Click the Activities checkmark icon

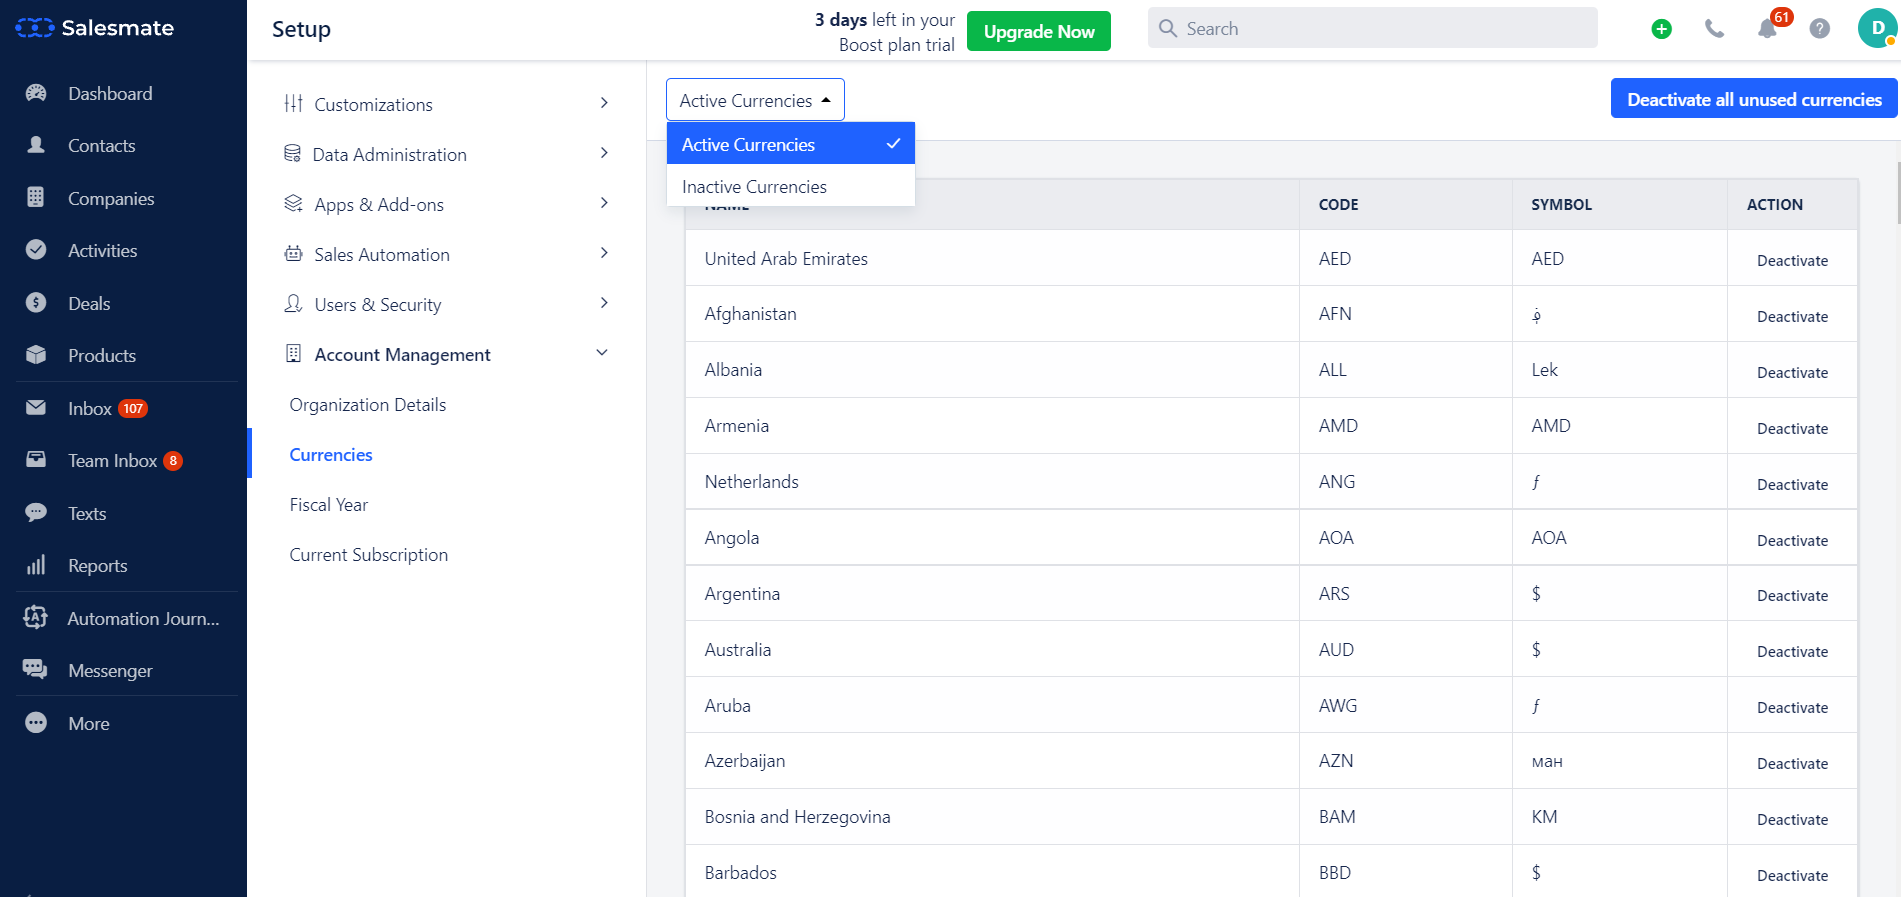click(x=36, y=250)
